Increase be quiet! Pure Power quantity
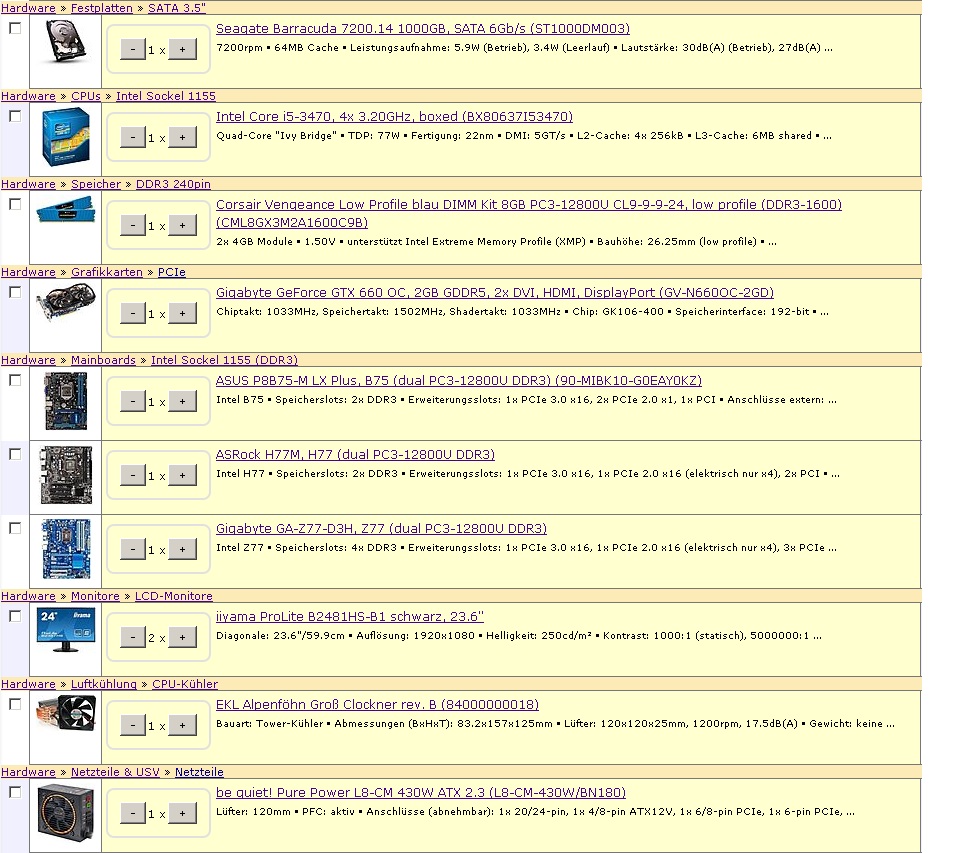This screenshot has width=960, height=853. tap(182, 814)
